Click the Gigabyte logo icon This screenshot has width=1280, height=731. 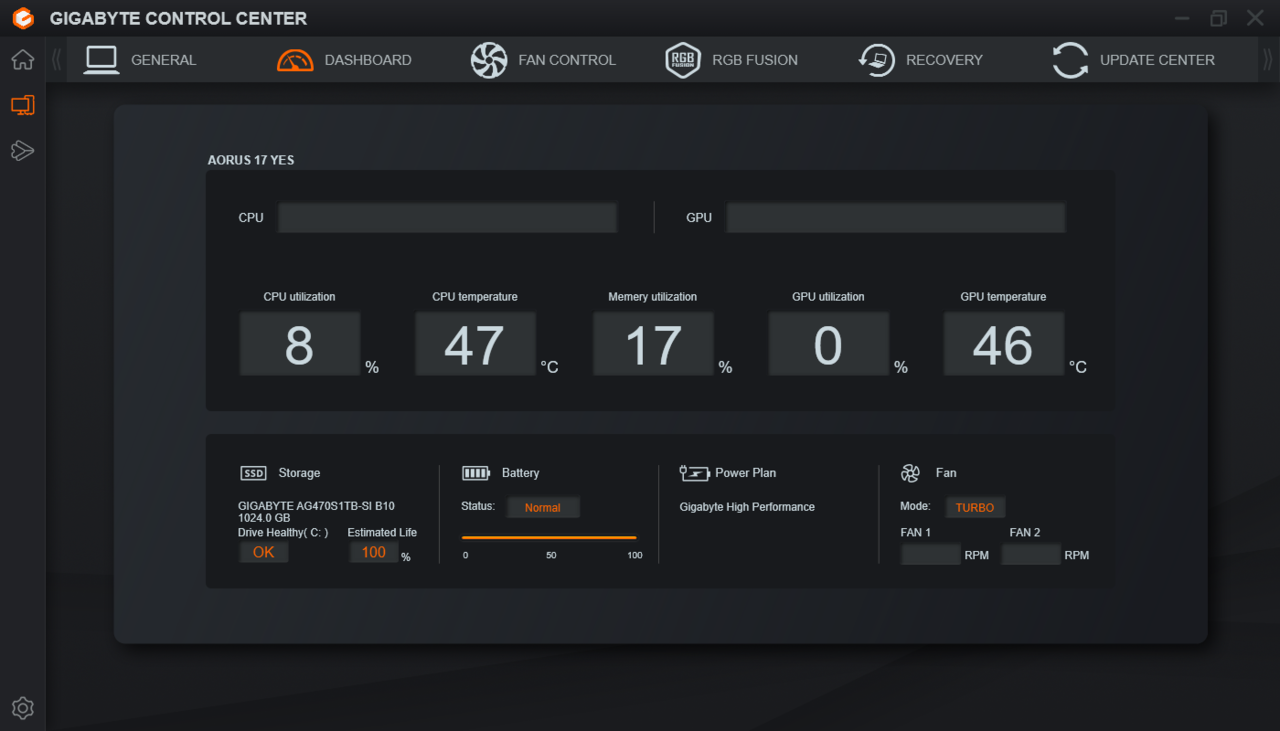(x=23, y=18)
